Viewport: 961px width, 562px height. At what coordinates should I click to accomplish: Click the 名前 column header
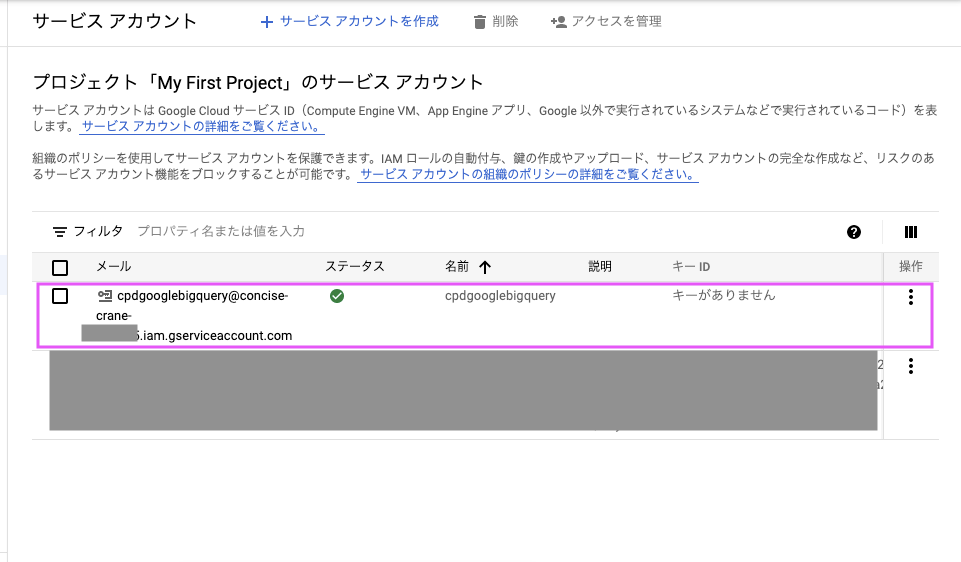[x=457, y=266]
